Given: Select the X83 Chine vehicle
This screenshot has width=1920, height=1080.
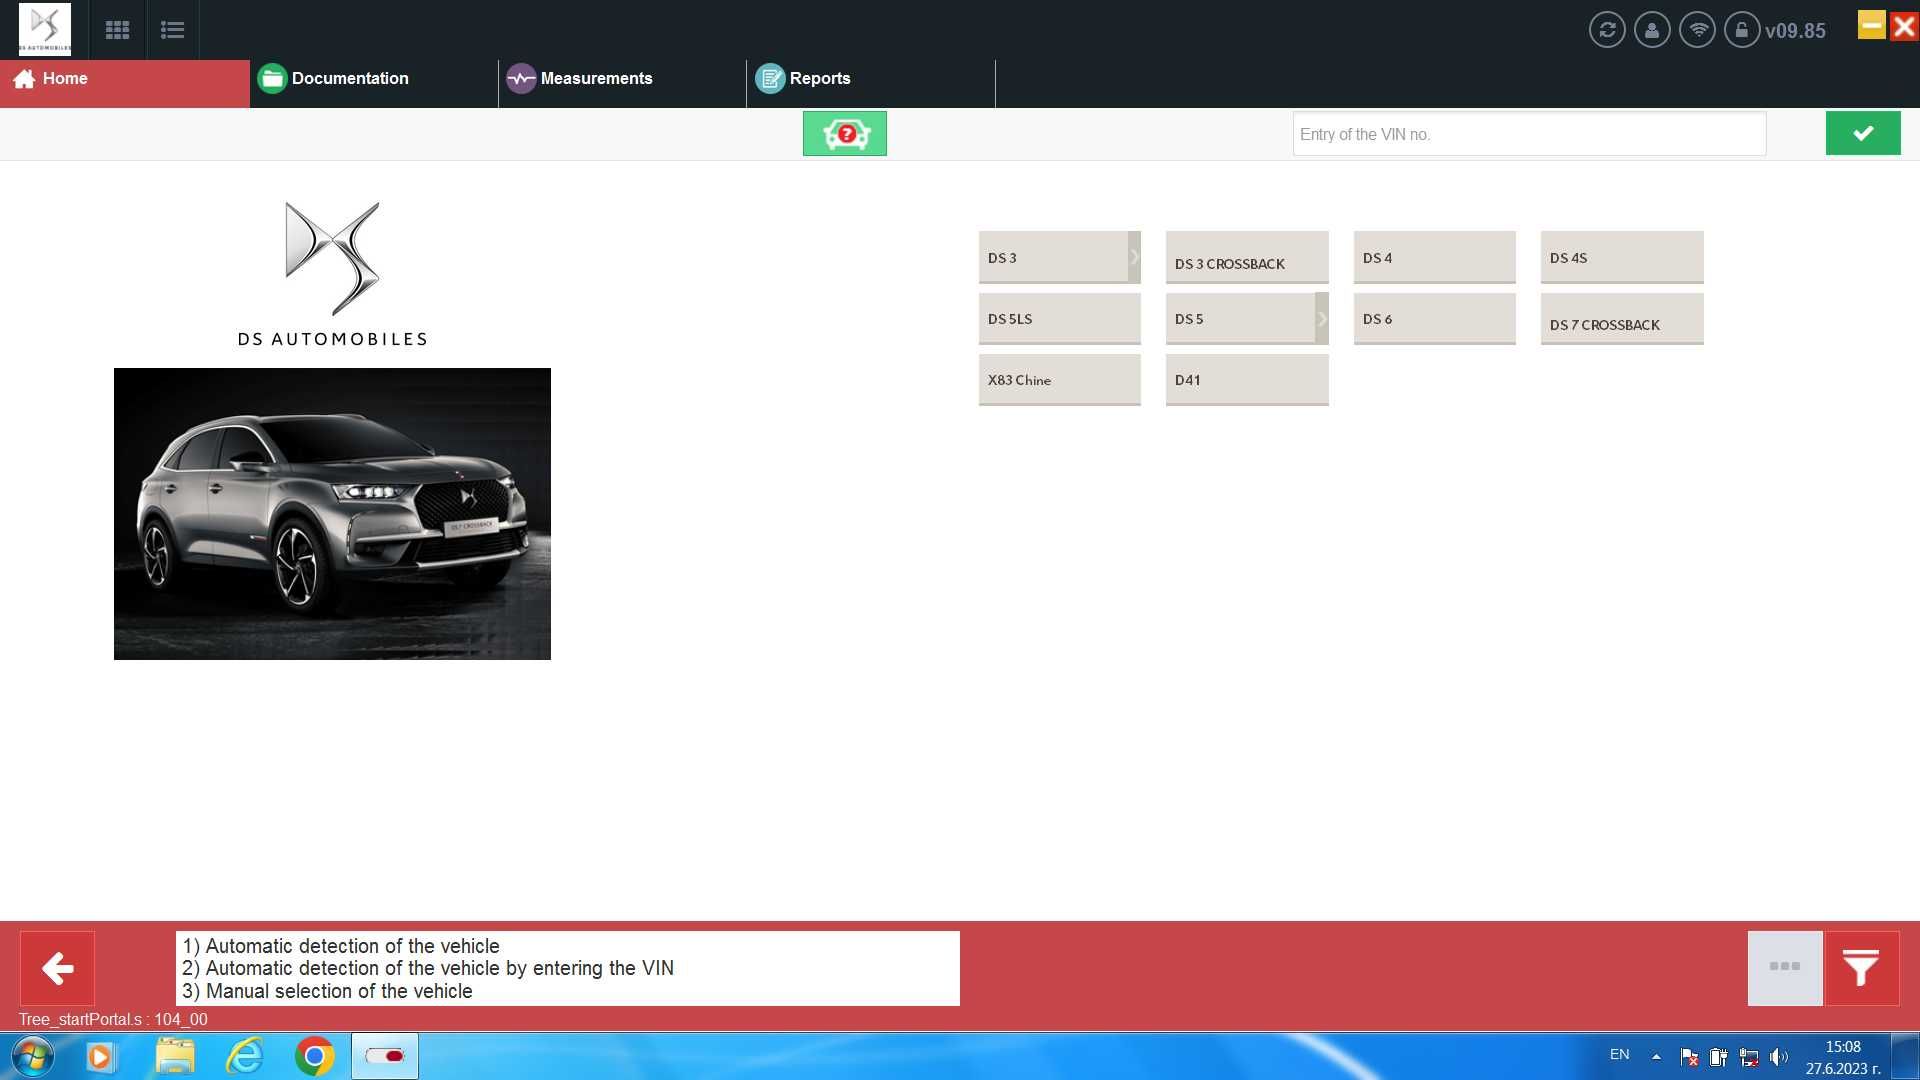Looking at the screenshot, I should point(1059,379).
